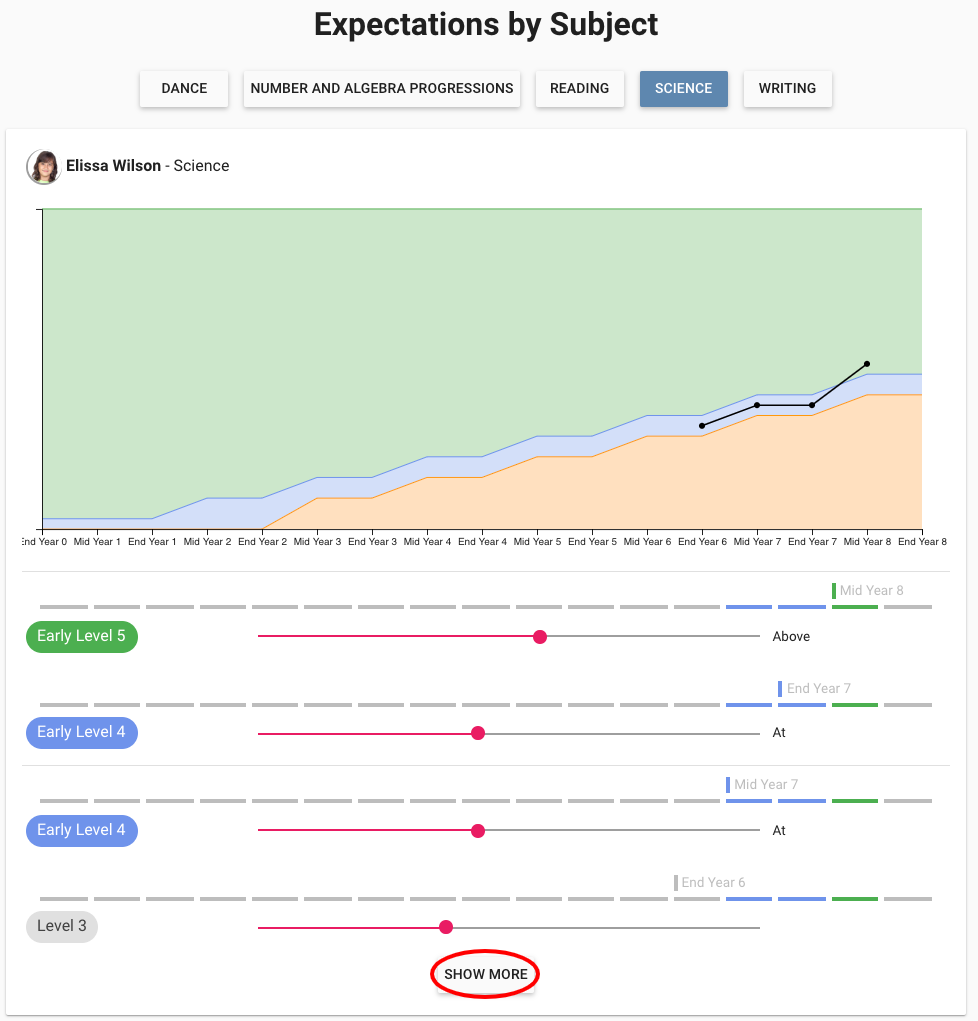
Task: Click the green Early Level 5 badge
Action: tap(81, 636)
